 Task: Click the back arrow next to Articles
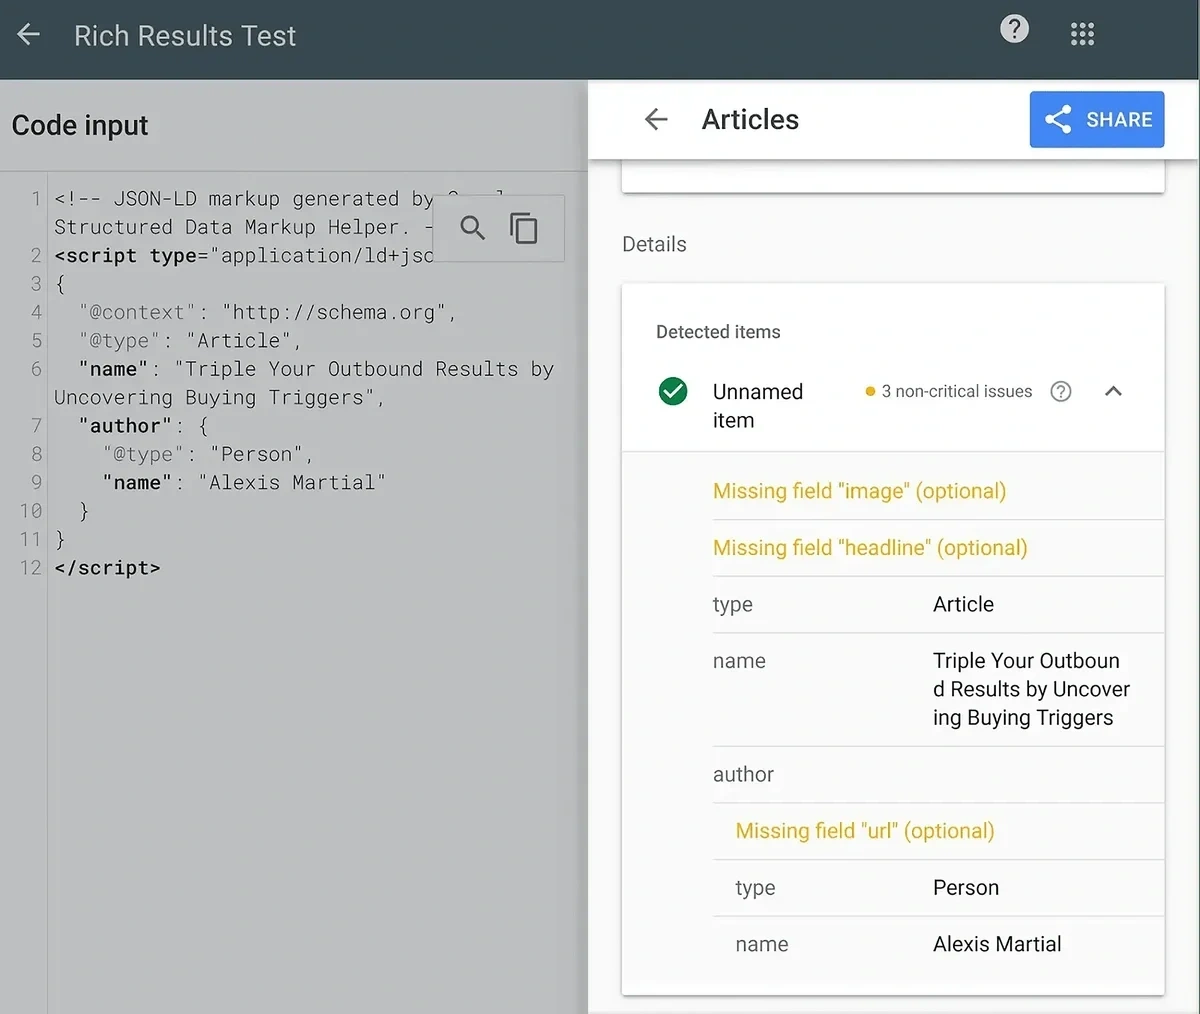(655, 119)
